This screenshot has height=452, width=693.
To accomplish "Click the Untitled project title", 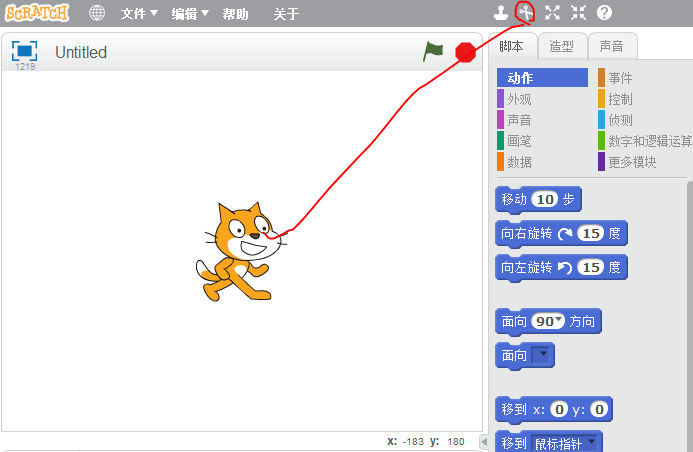I will click(x=81, y=52).
